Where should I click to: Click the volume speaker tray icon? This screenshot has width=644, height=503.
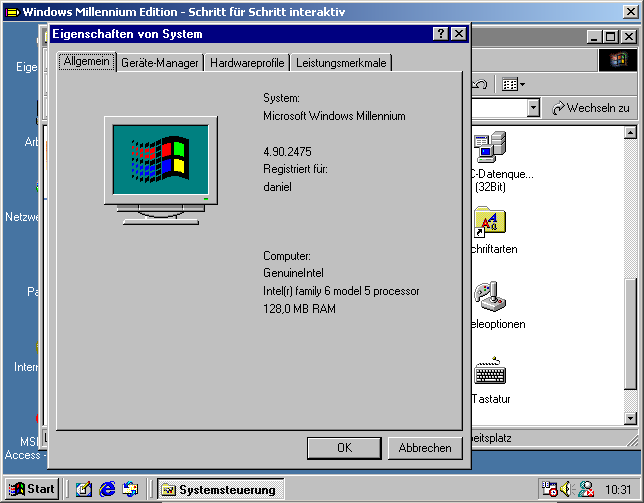[x=567, y=489]
